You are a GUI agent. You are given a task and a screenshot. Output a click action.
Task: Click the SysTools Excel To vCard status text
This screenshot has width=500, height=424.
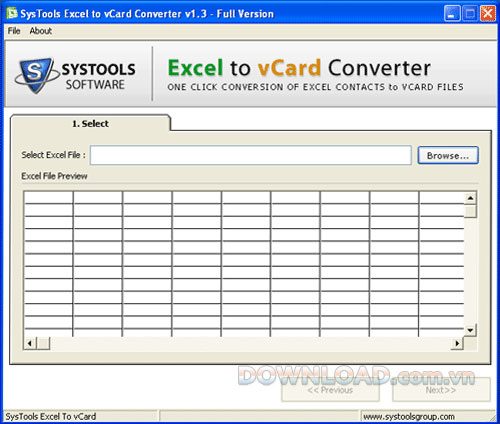coord(51,417)
